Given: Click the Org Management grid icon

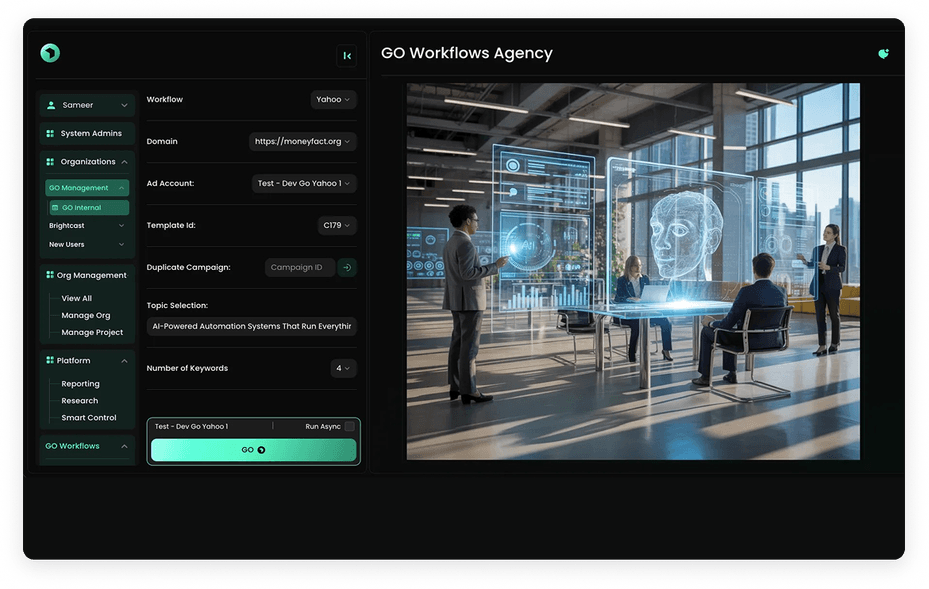Looking at the screenshot, I should (49, 275).
